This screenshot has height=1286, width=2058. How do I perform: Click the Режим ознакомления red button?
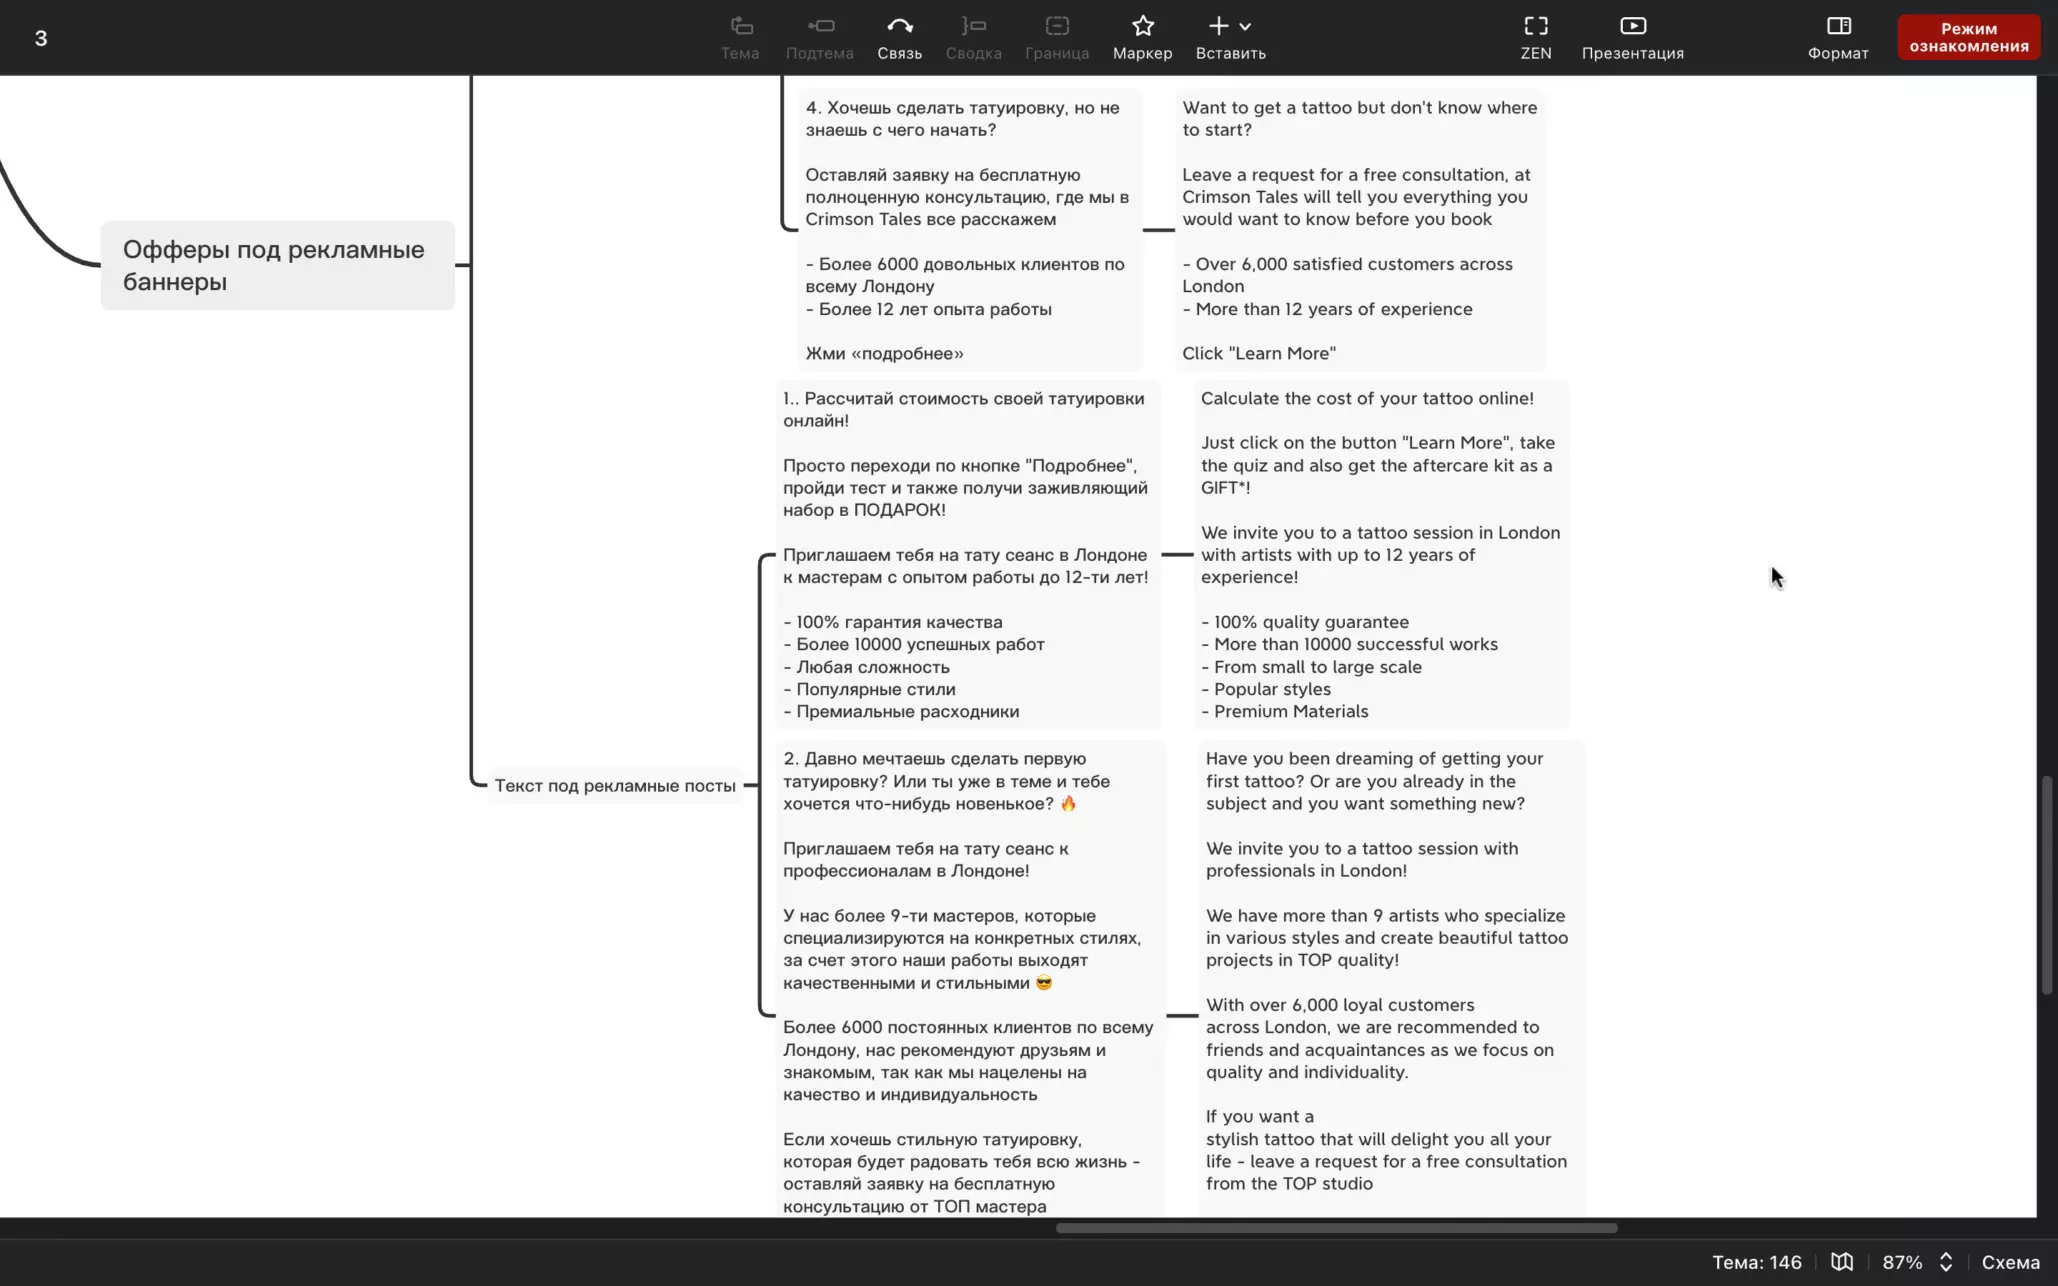1968,37
